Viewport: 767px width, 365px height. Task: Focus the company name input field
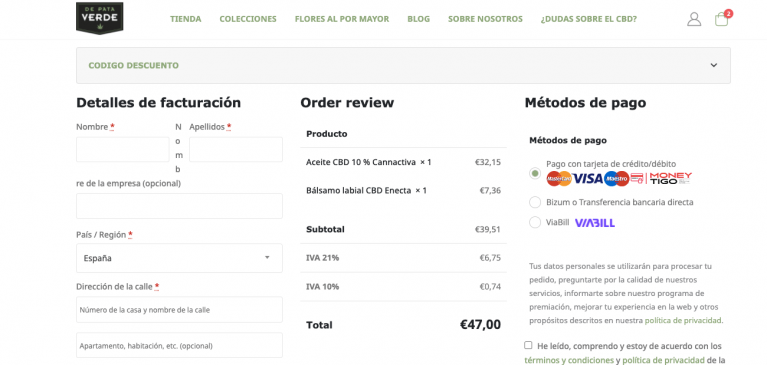click(x=179, y=206)
